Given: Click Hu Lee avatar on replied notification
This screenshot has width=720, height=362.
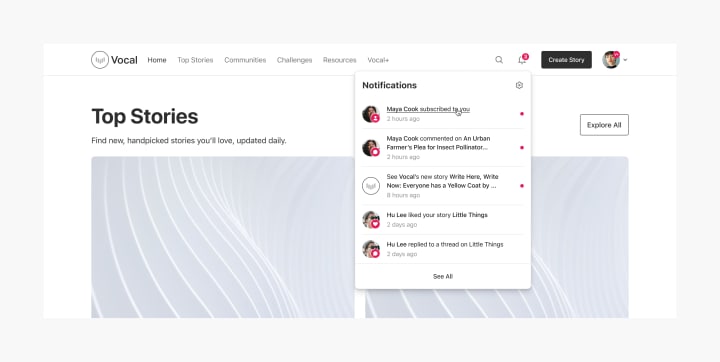Looking at the screenshot, I should point(371,249).
